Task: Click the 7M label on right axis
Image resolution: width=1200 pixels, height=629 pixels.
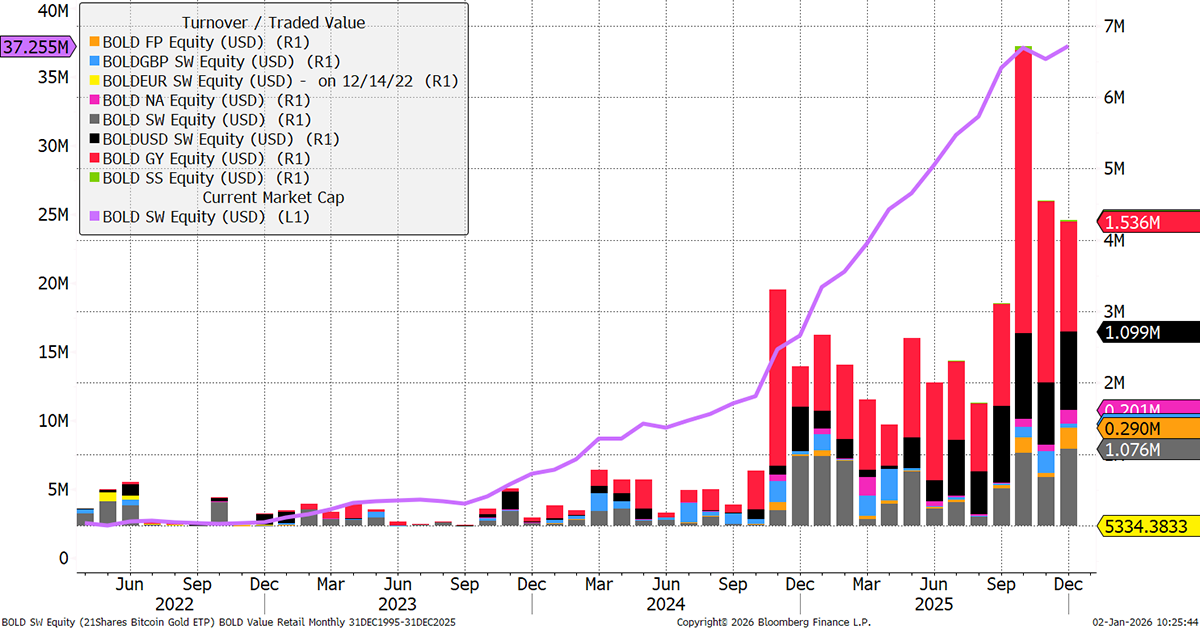Action: click(x=1119, y=27)
